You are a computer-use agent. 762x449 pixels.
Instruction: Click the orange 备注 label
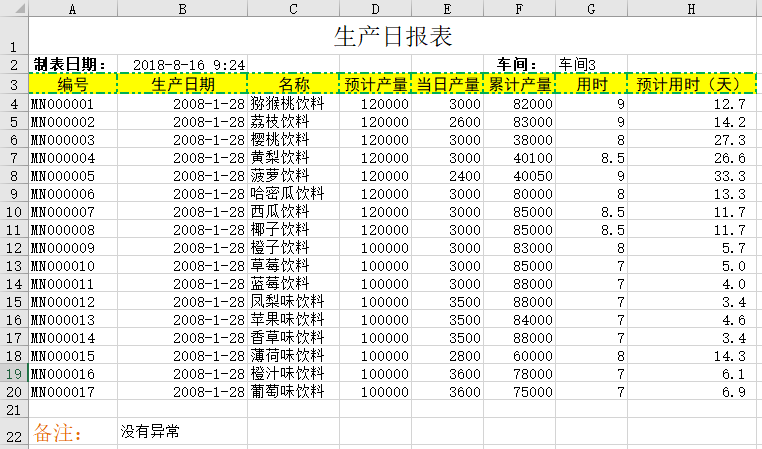(57, 433)
